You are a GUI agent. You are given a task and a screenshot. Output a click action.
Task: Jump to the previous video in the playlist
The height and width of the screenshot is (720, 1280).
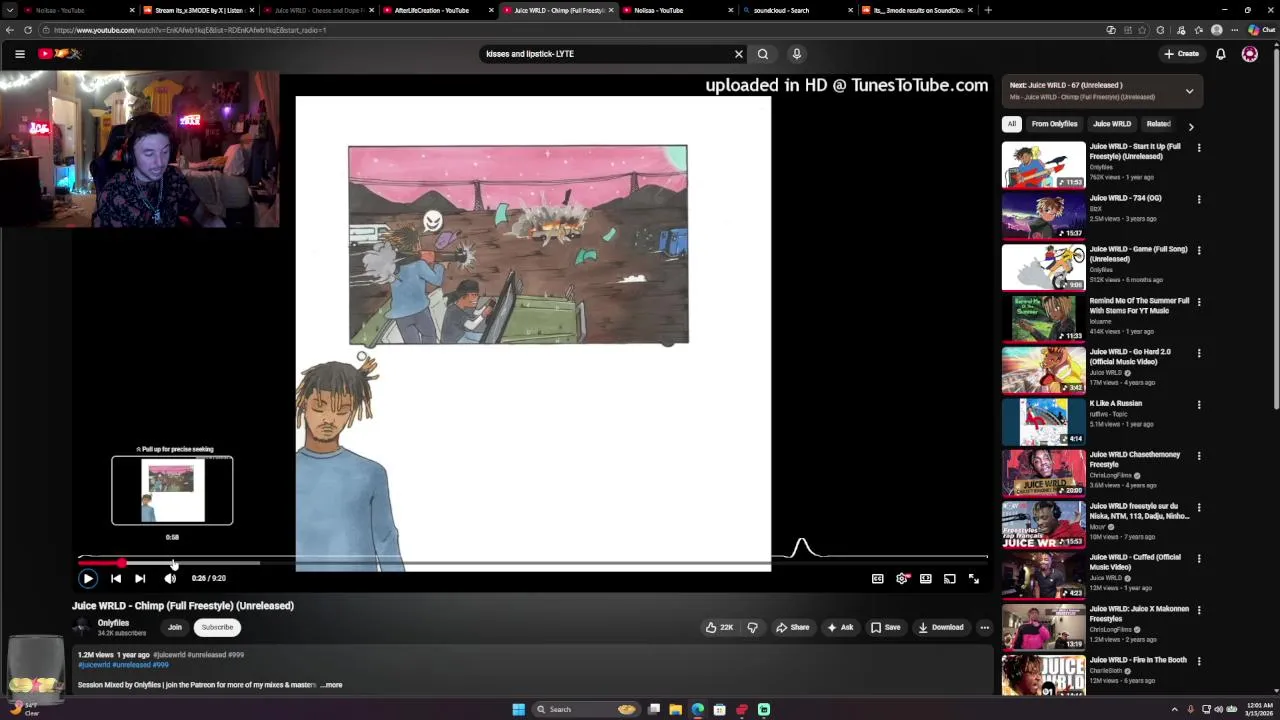116,578
